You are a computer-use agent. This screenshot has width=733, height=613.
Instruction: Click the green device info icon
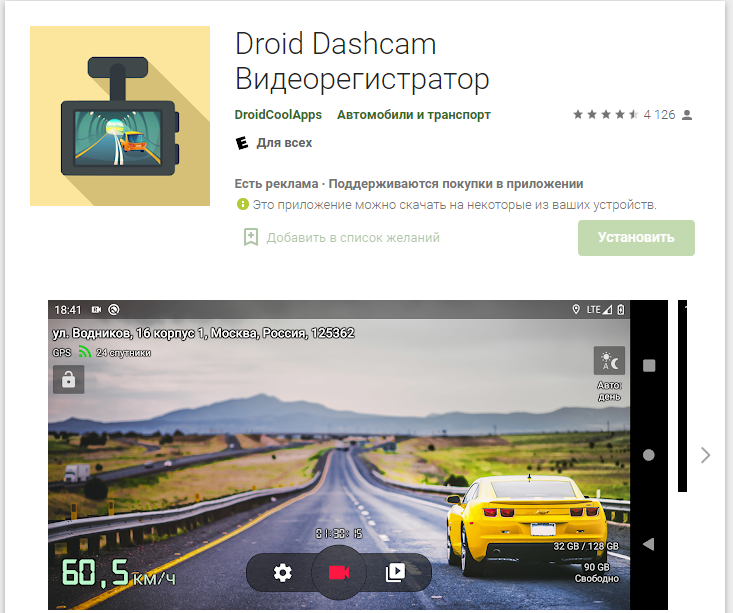(x=242, y=204)
